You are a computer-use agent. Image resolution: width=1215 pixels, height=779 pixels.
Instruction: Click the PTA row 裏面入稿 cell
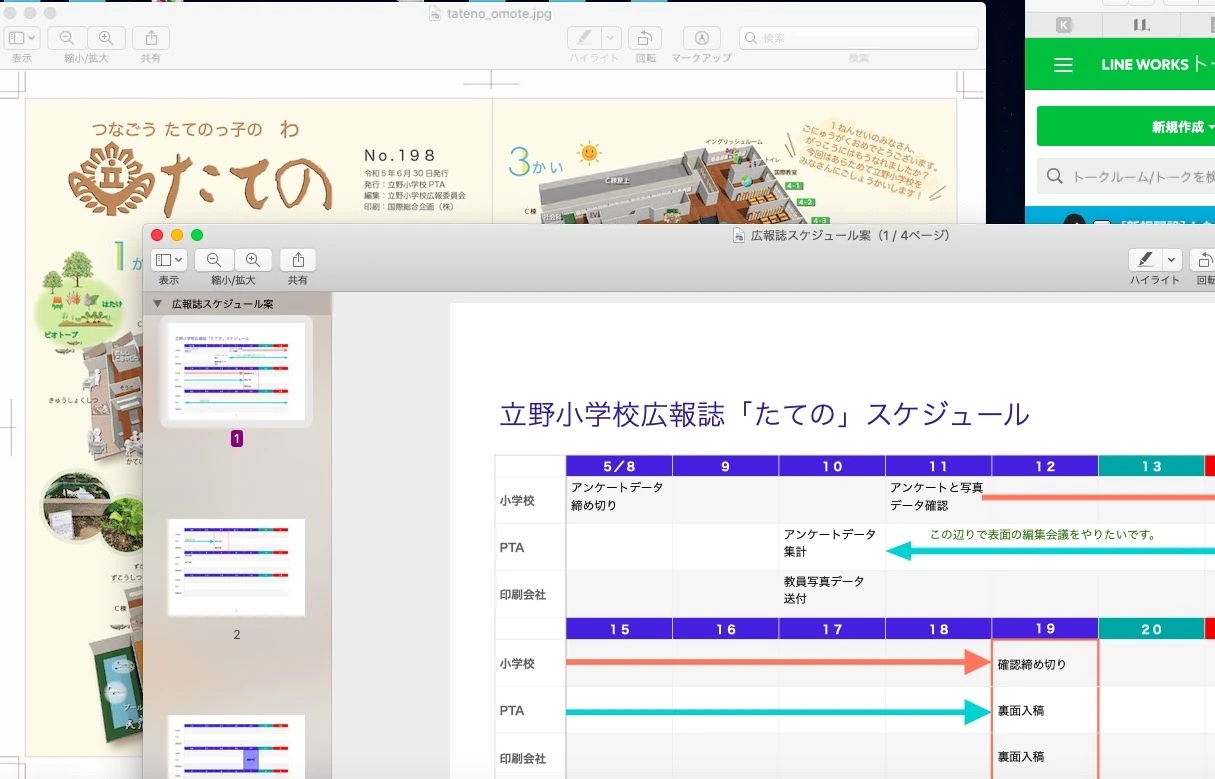[1045, 711]
